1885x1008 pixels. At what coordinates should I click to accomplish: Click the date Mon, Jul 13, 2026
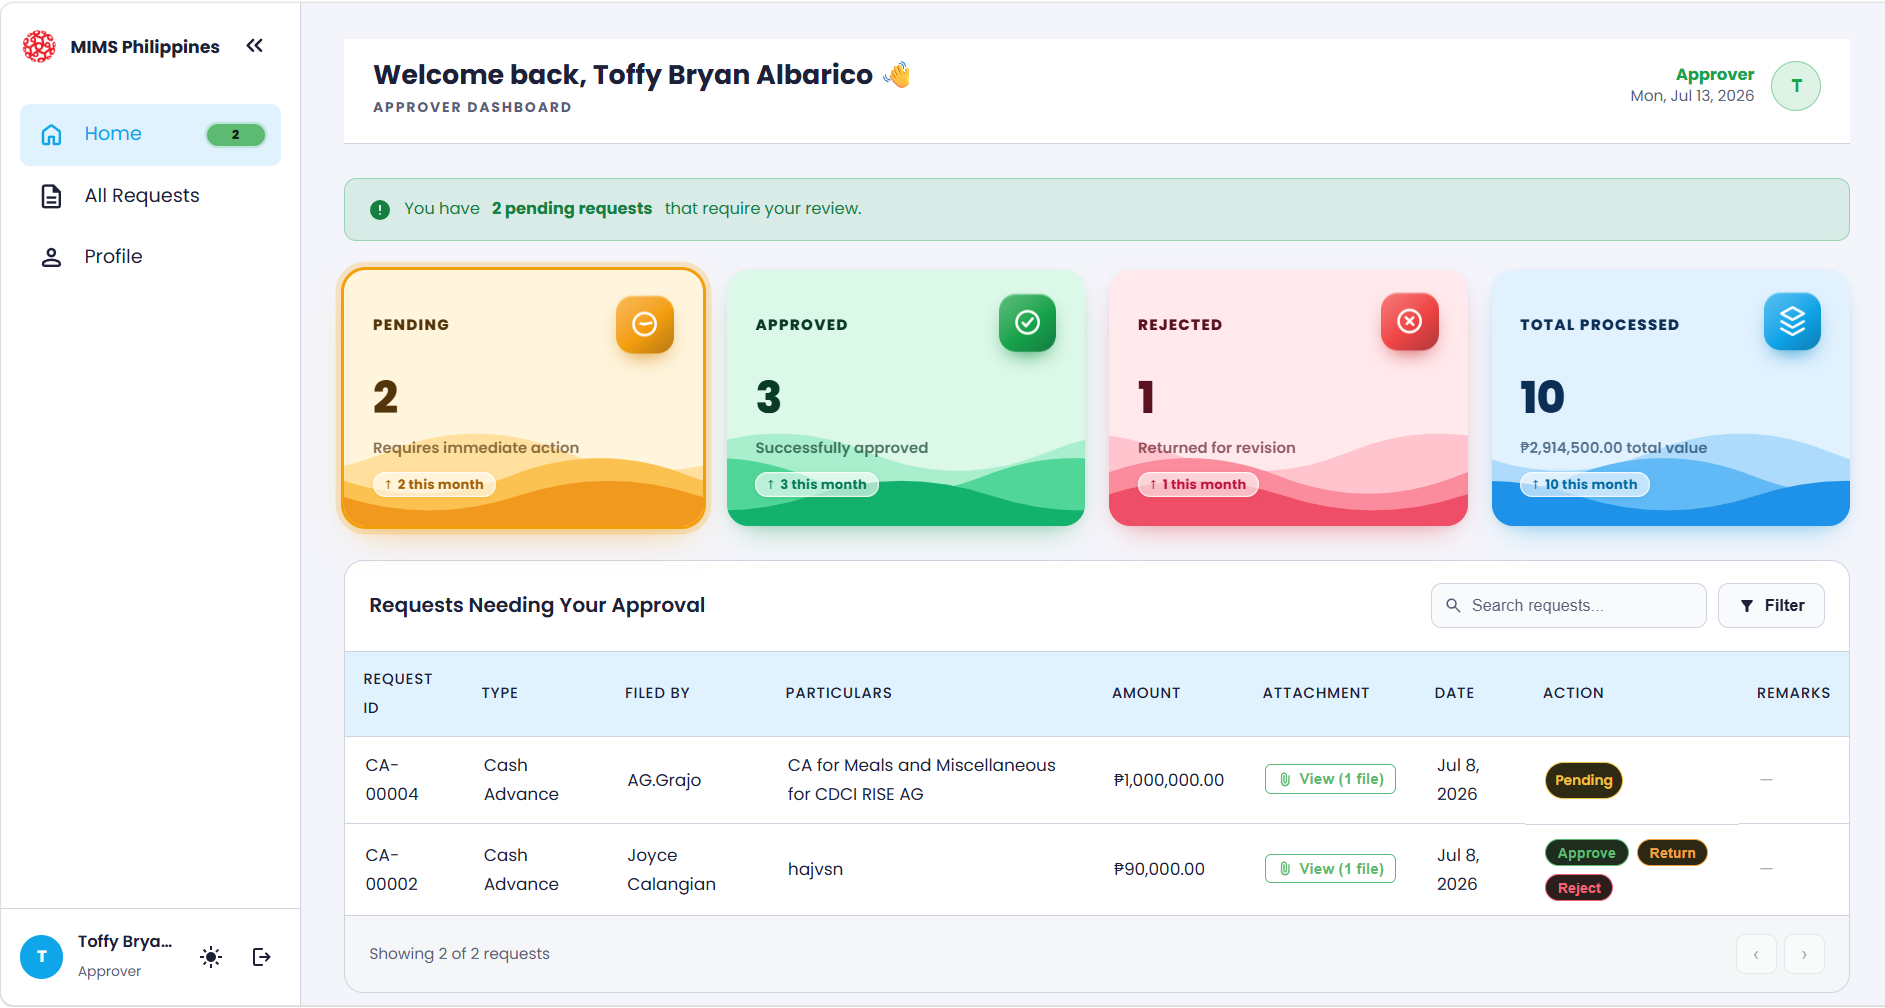(1692, 97)
